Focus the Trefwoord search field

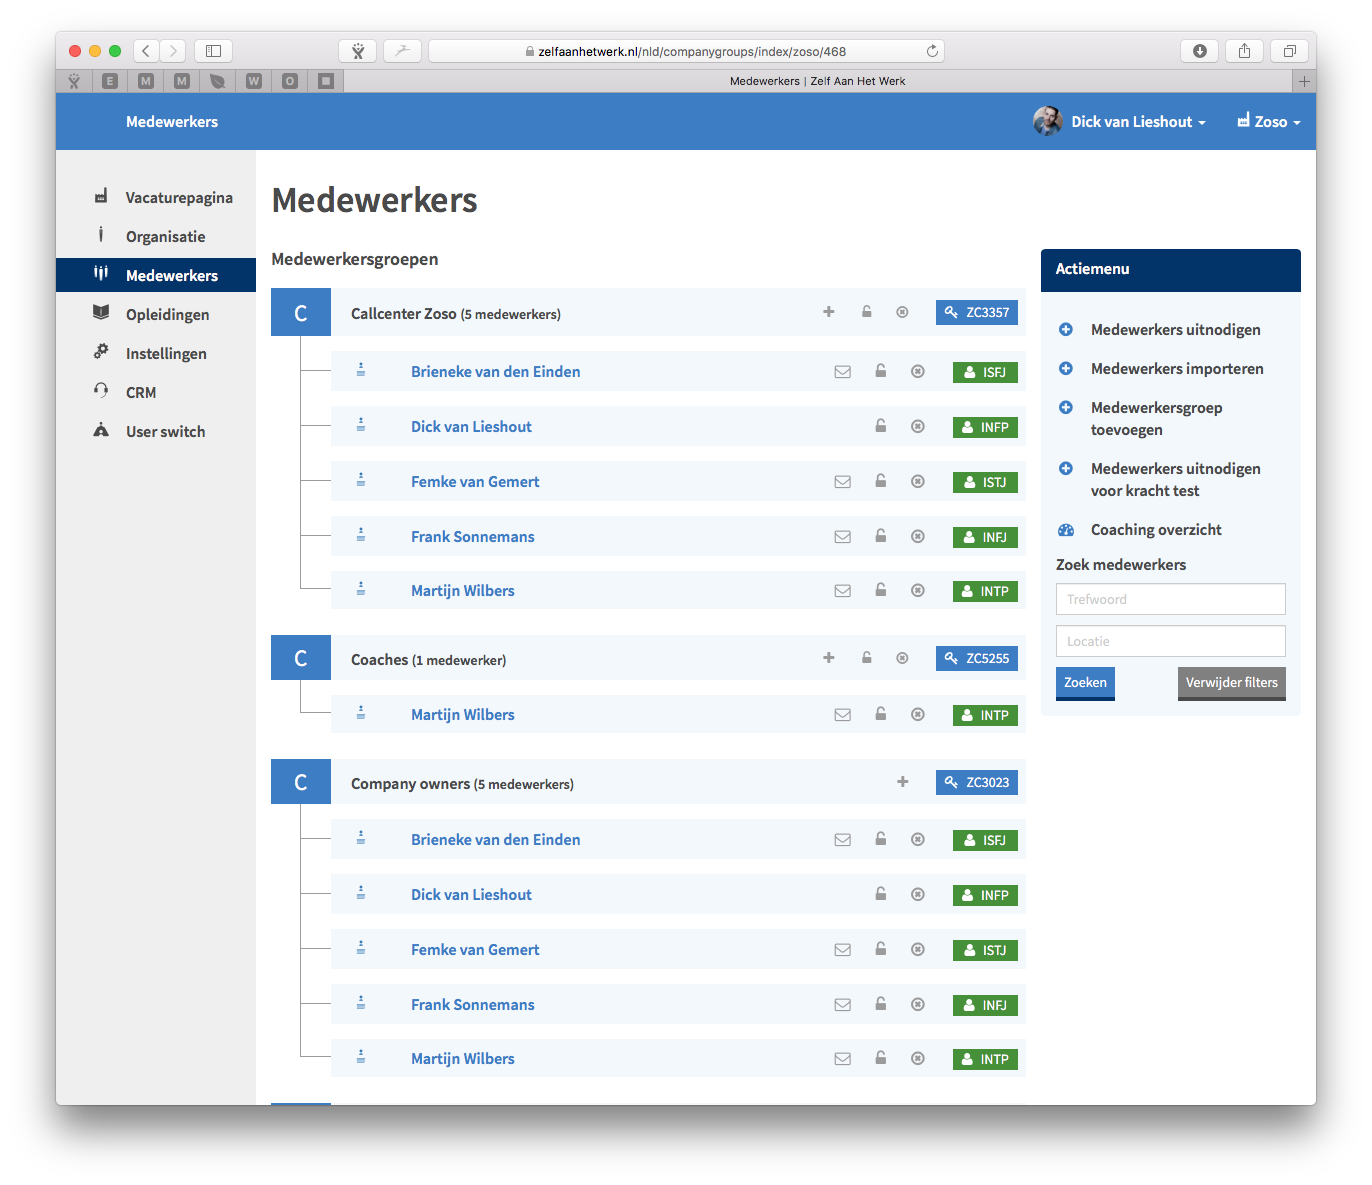pyautogui.click(x=1171, y=599)
